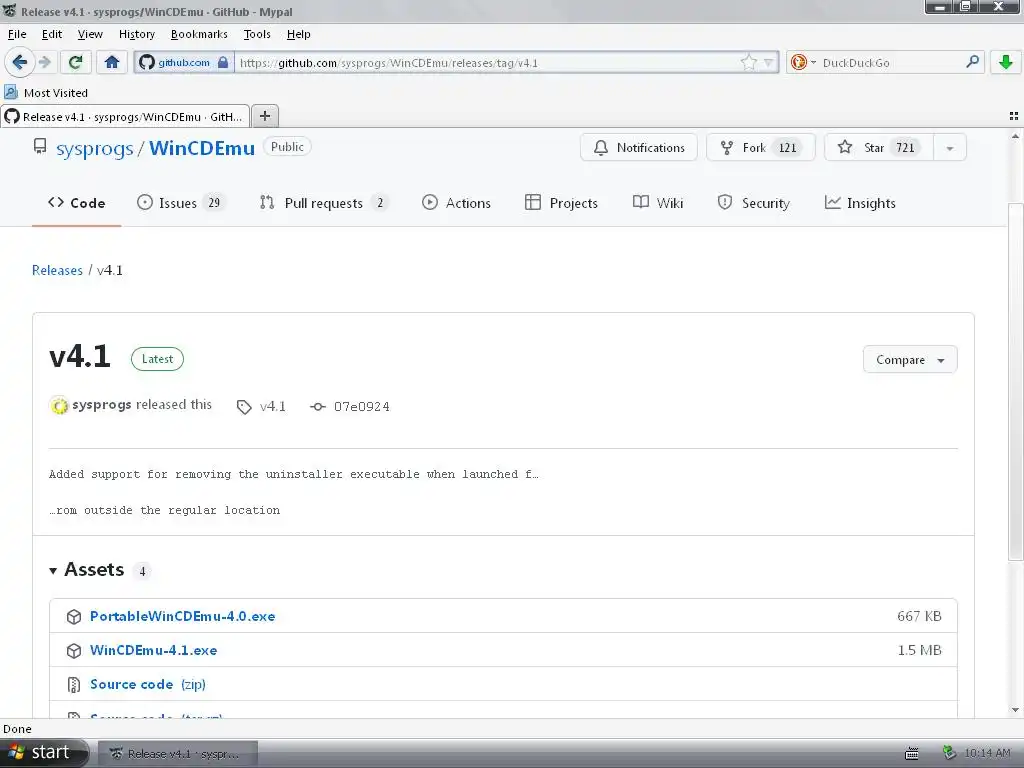
Task: Open the View menu
Action: (90, 34)
